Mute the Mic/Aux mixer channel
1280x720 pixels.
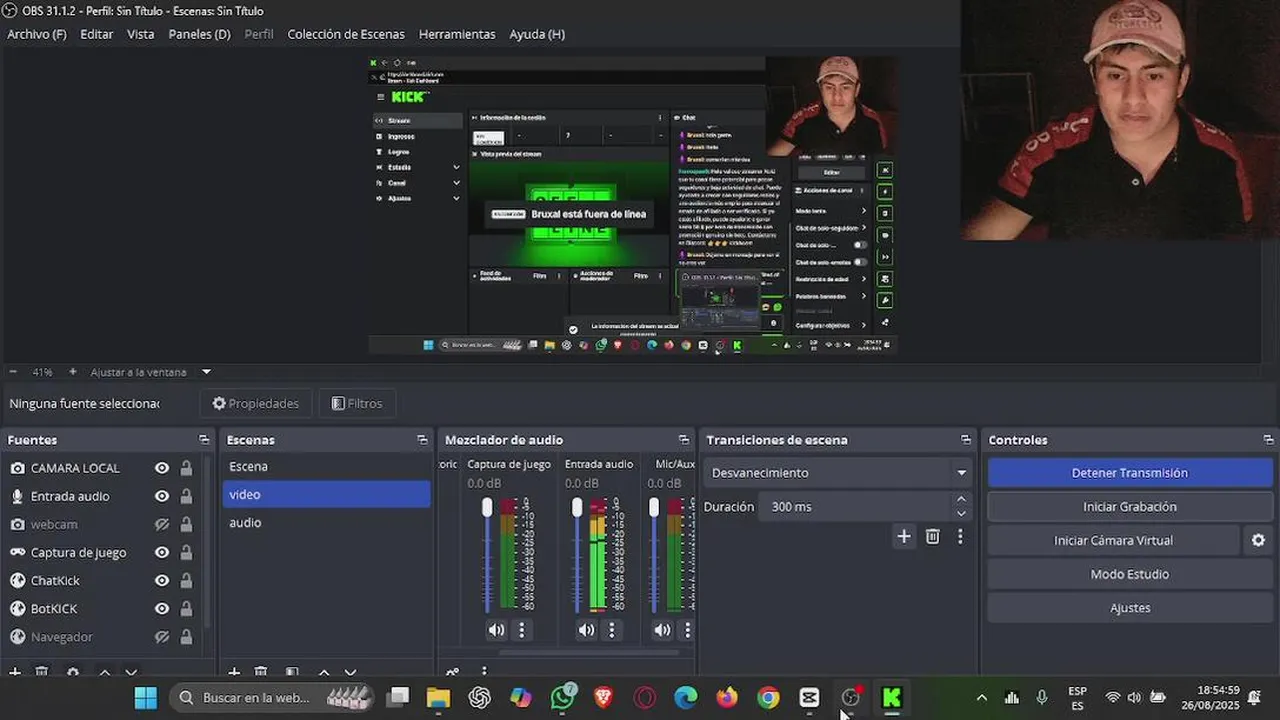click(x=662, y=630)
